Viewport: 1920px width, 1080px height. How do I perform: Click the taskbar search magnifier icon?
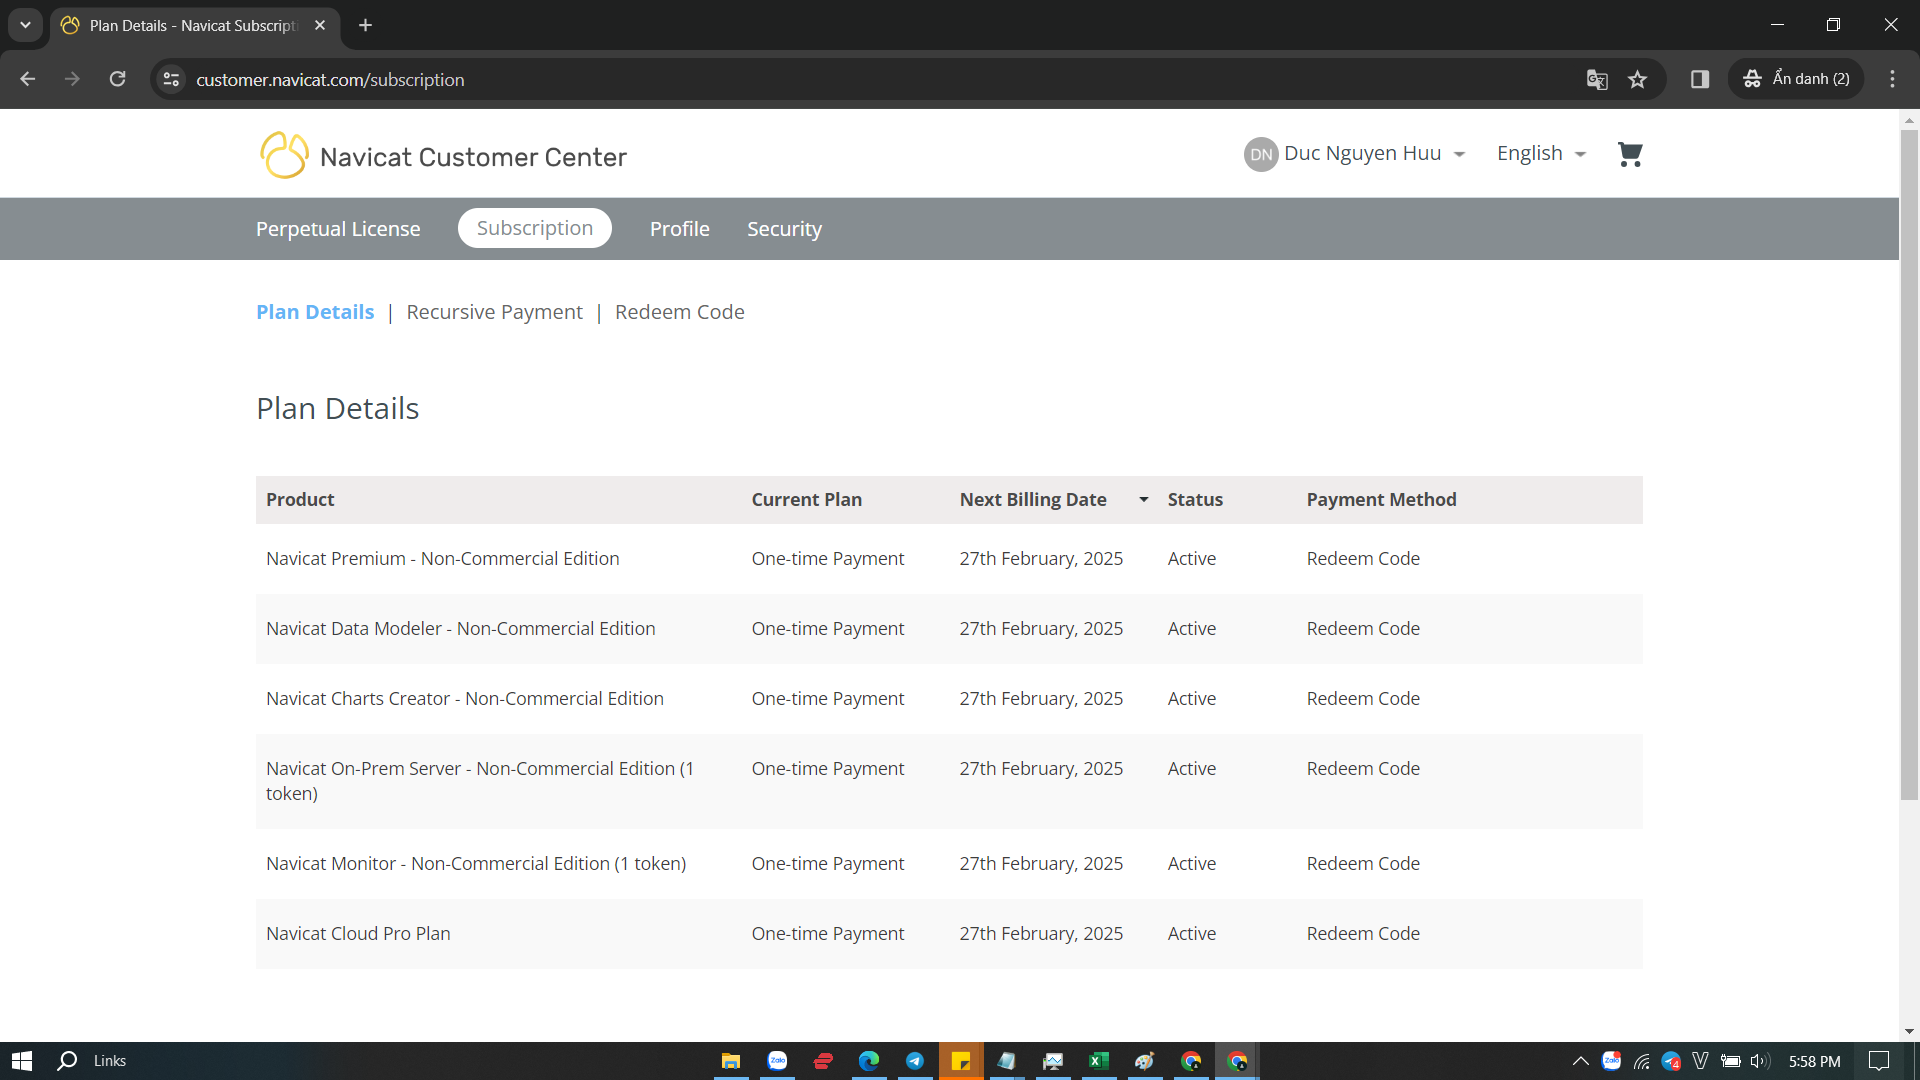tap(67, 1061)
